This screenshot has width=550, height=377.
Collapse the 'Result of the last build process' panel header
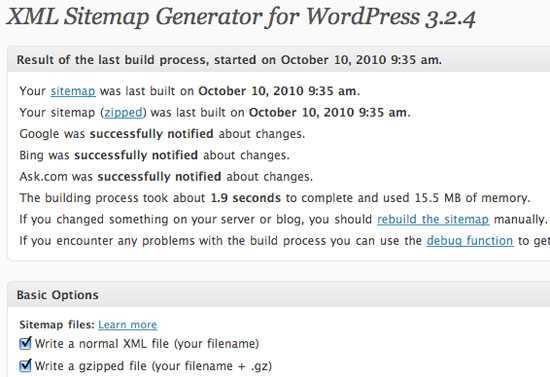[x=279, y=60]
